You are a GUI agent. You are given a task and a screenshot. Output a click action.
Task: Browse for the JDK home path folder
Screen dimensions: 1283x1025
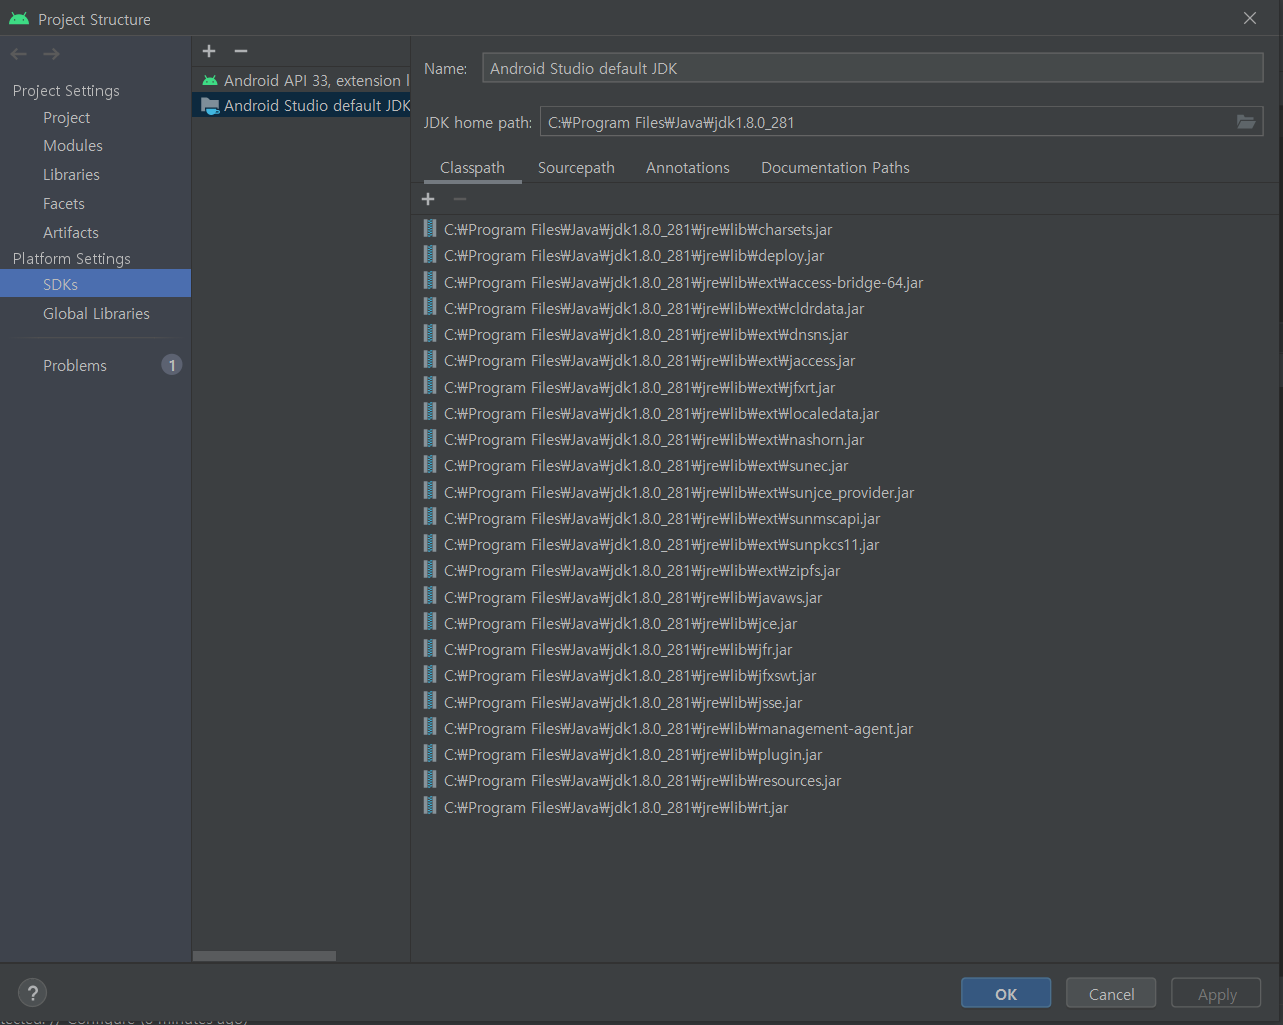coord(1246,122)
